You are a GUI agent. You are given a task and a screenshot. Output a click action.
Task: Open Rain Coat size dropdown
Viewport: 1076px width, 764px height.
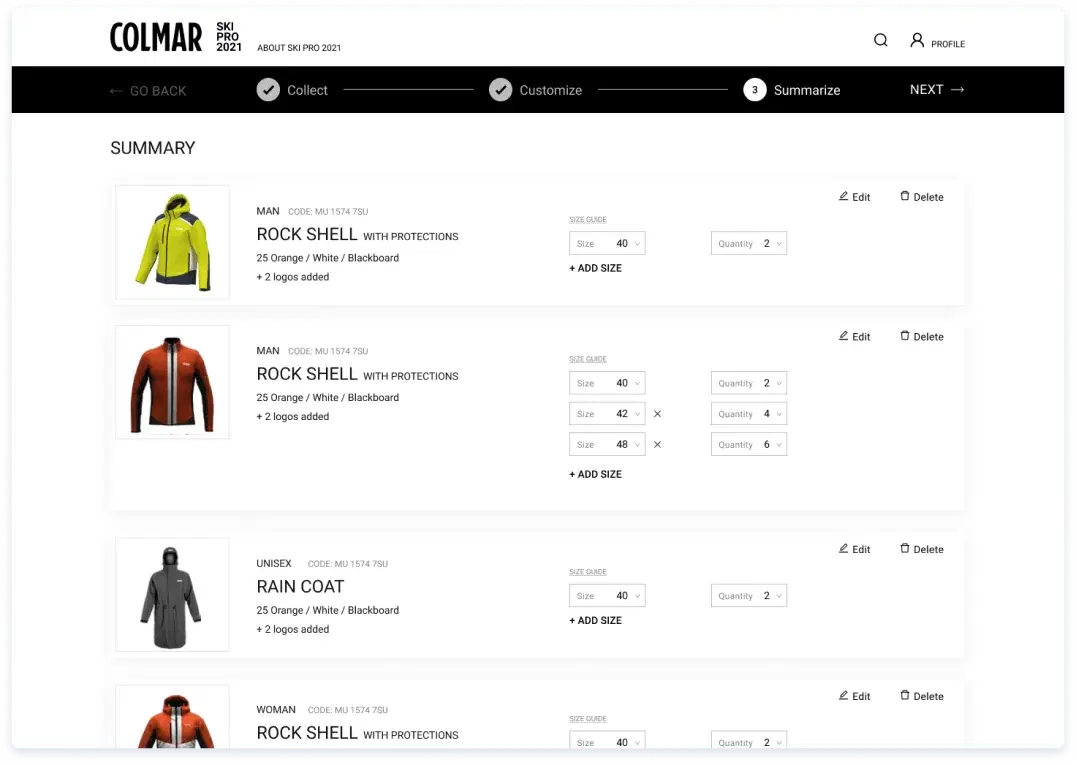[607, 596]
